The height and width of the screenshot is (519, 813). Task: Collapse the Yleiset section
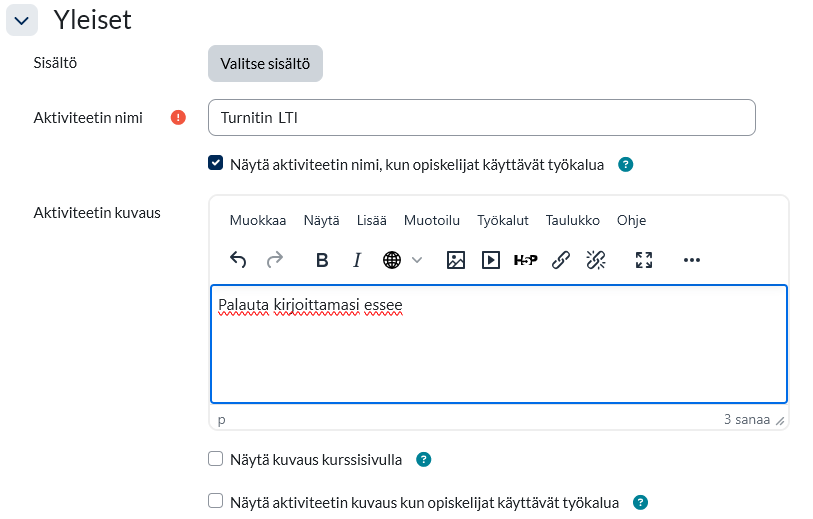pyautogui.click(x=22, y=20)
